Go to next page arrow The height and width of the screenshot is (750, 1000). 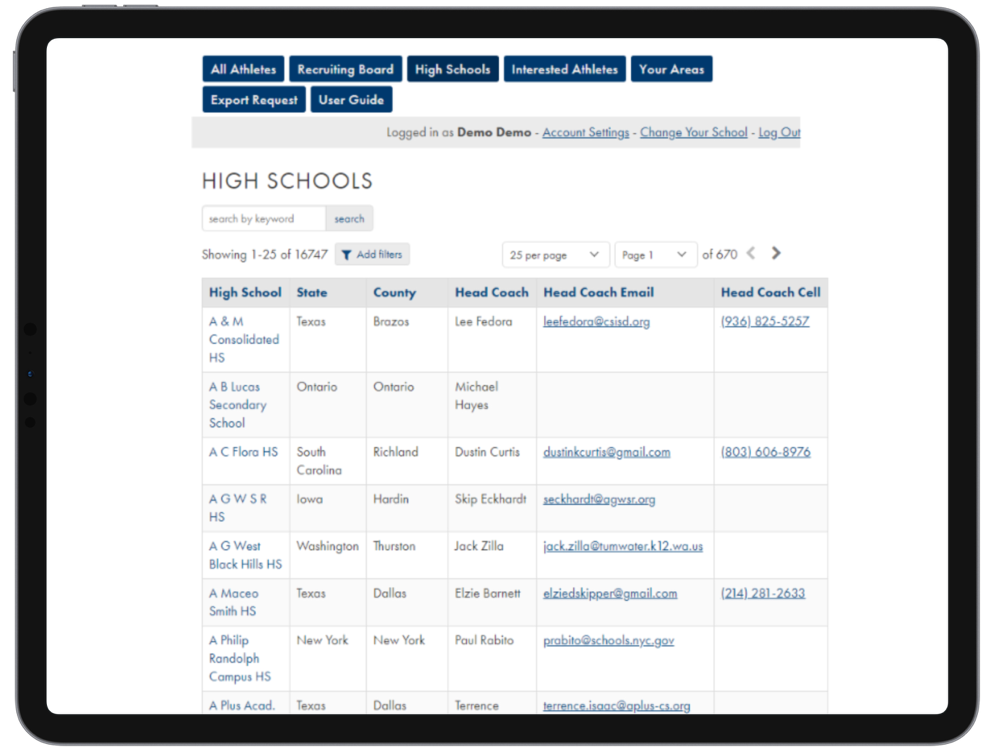click(x=776, y=253)
